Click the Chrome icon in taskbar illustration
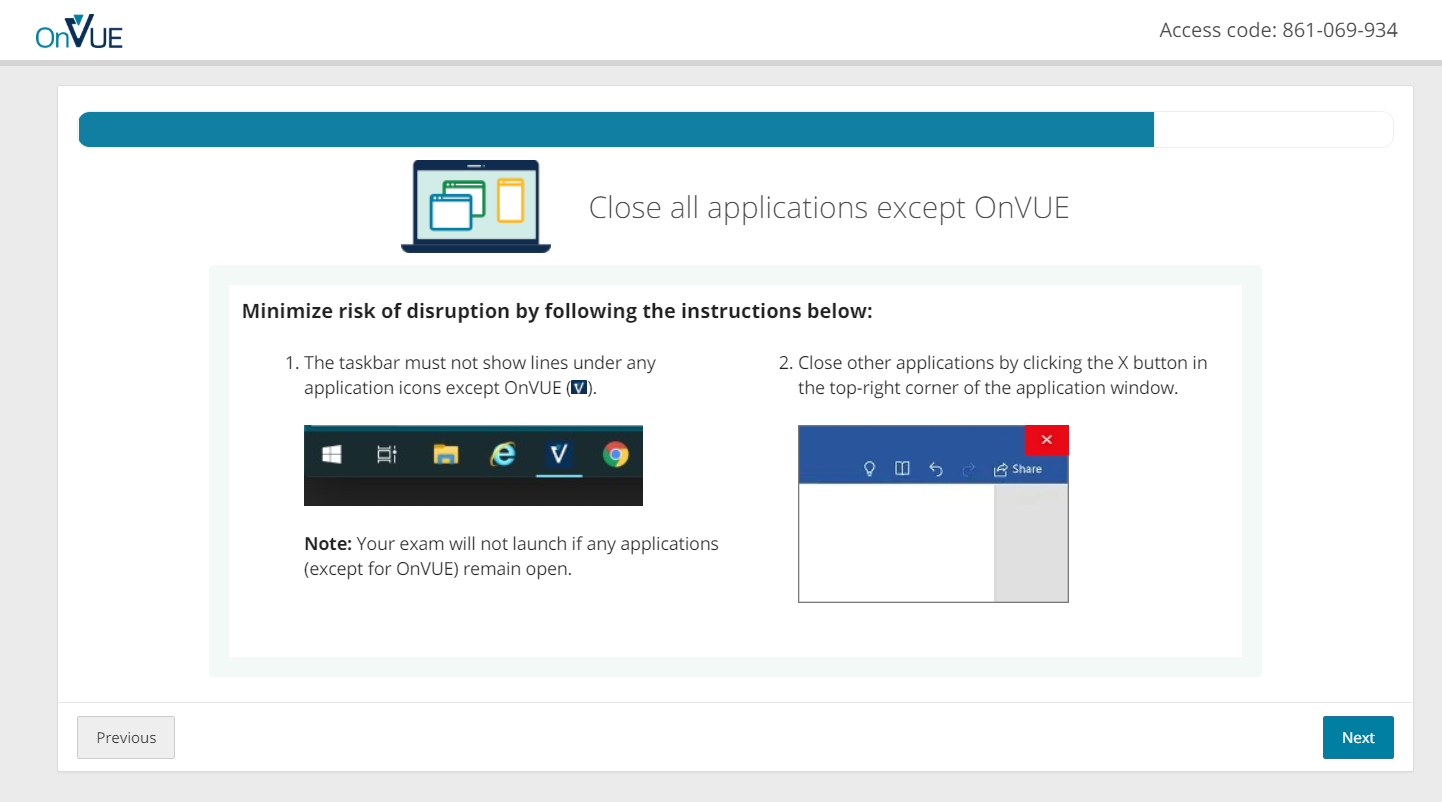 [616, 455]
